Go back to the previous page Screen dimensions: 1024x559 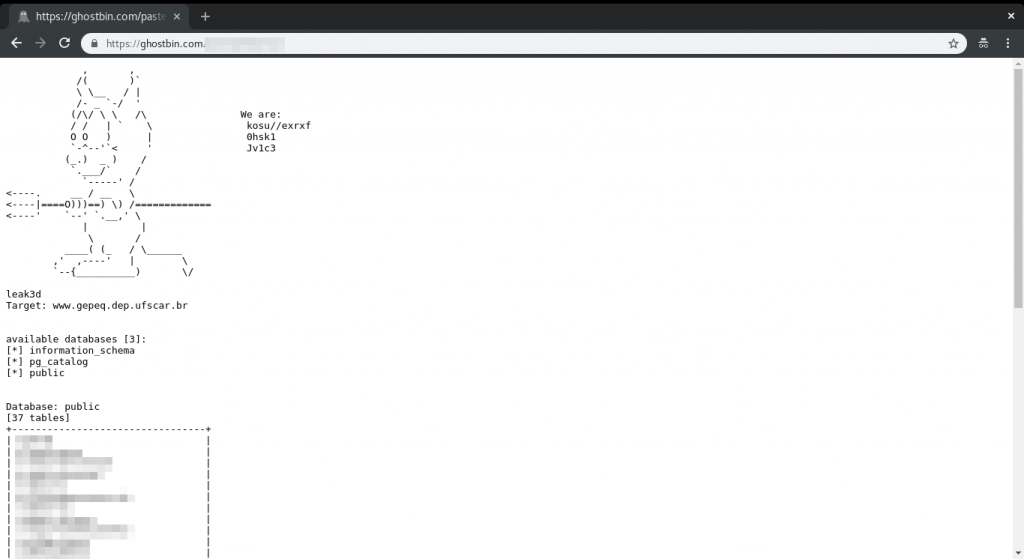(x=16, y=43)
